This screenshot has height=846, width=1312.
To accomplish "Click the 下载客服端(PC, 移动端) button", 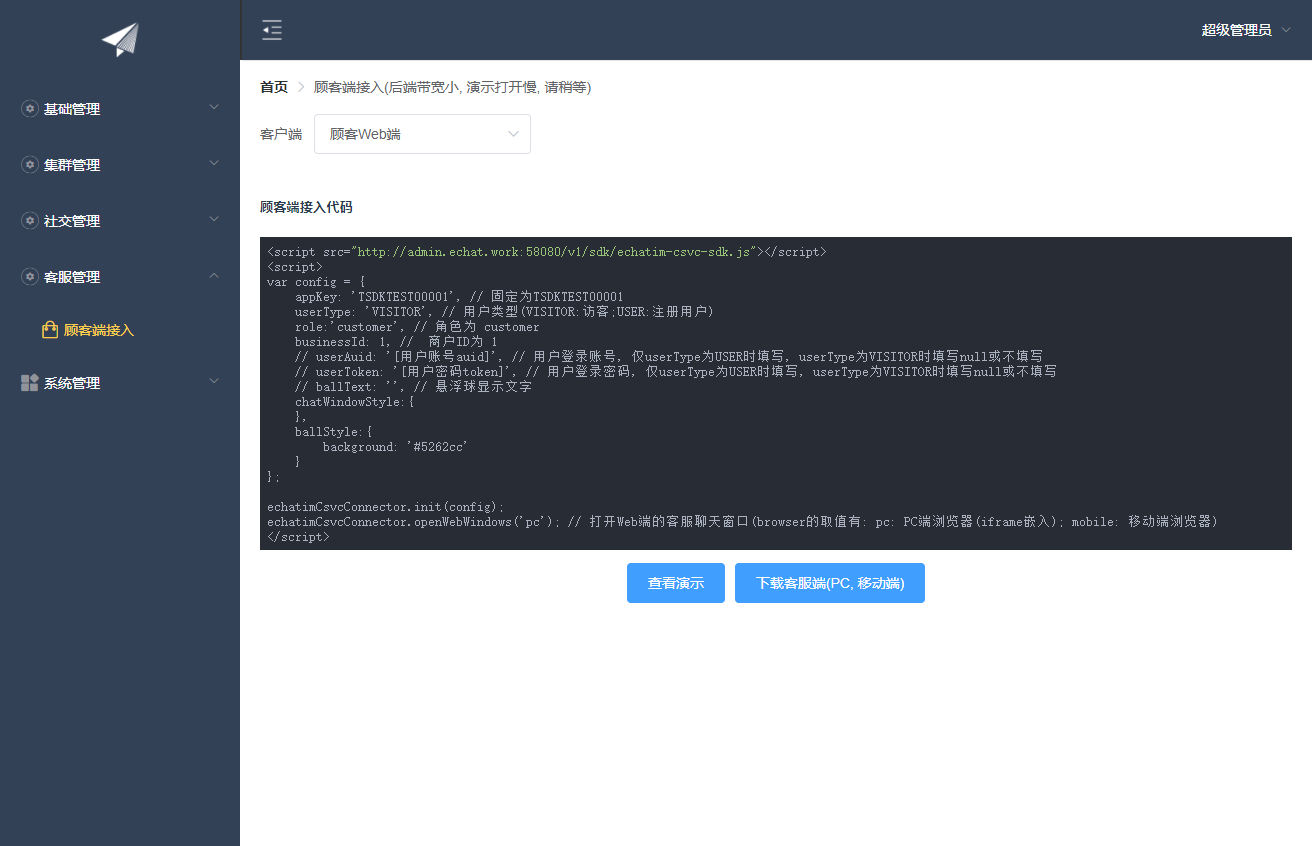I will pyautogui.click(x=829, y=583).
